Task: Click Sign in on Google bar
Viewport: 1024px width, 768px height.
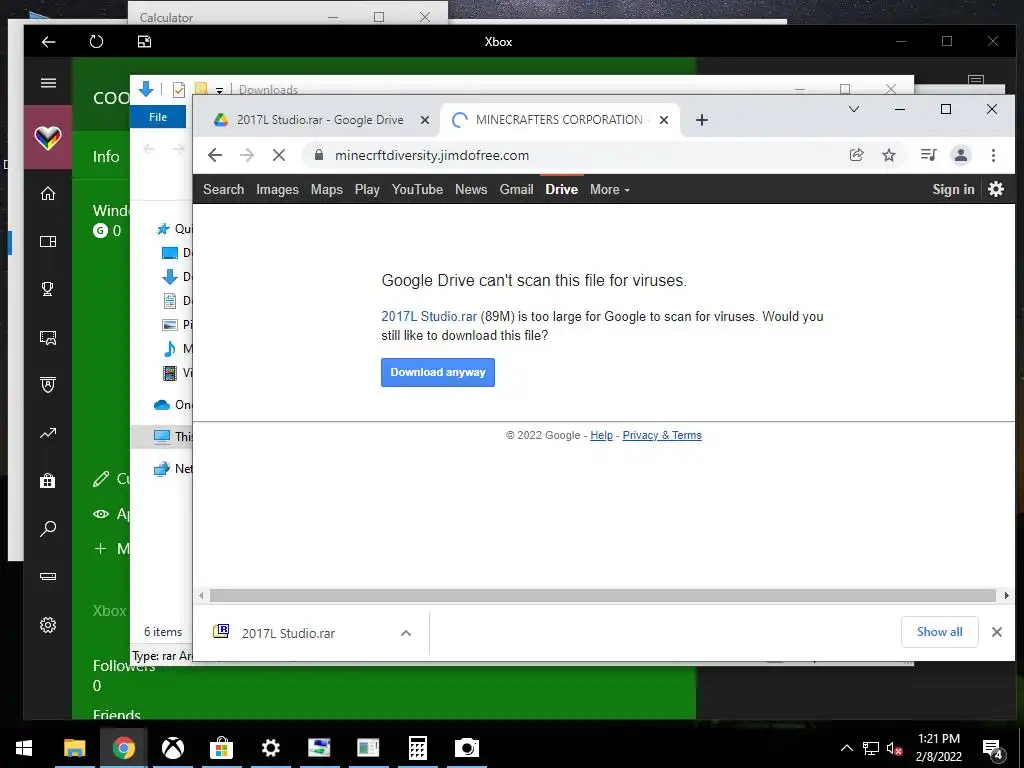Action: (x=953, y=189)
